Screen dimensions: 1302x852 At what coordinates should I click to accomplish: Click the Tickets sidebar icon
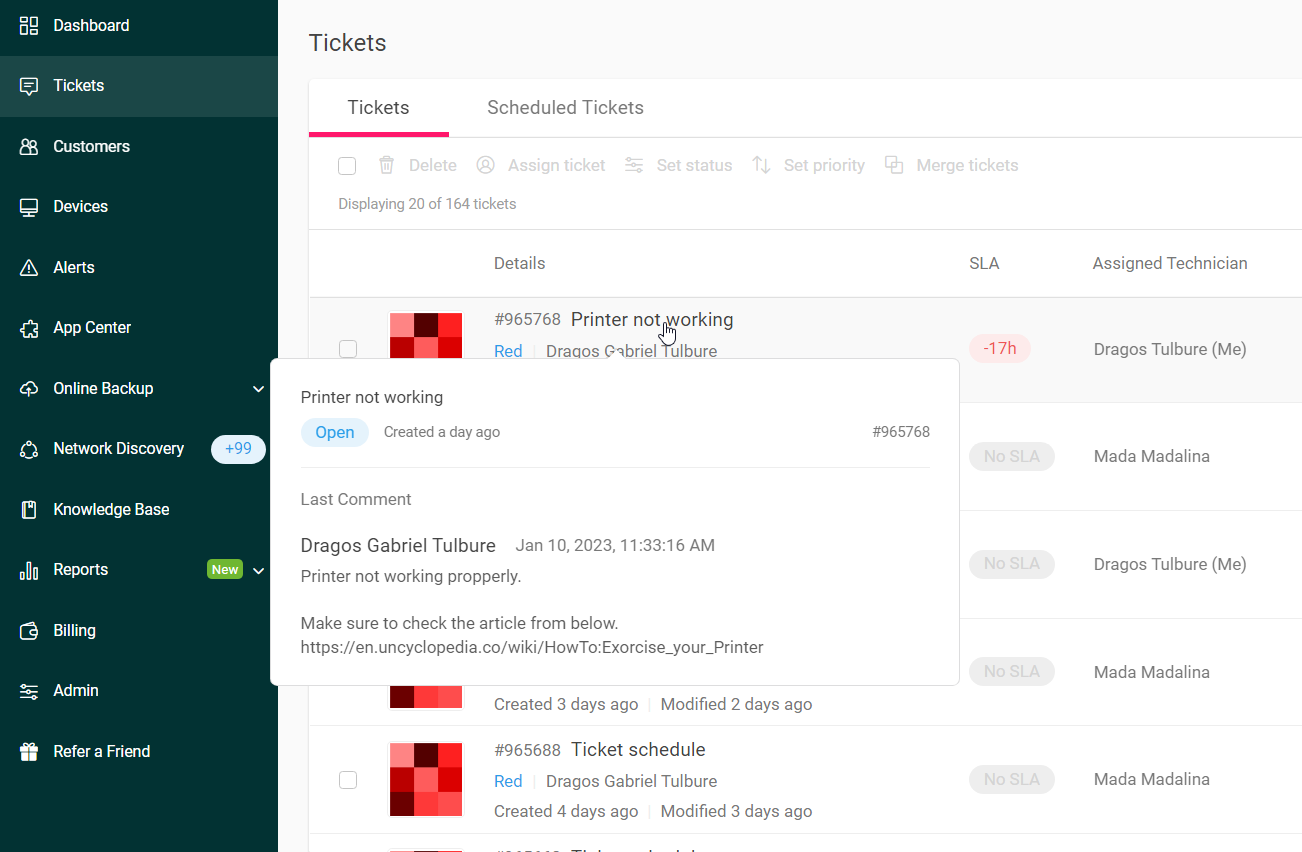coord(29,86)
